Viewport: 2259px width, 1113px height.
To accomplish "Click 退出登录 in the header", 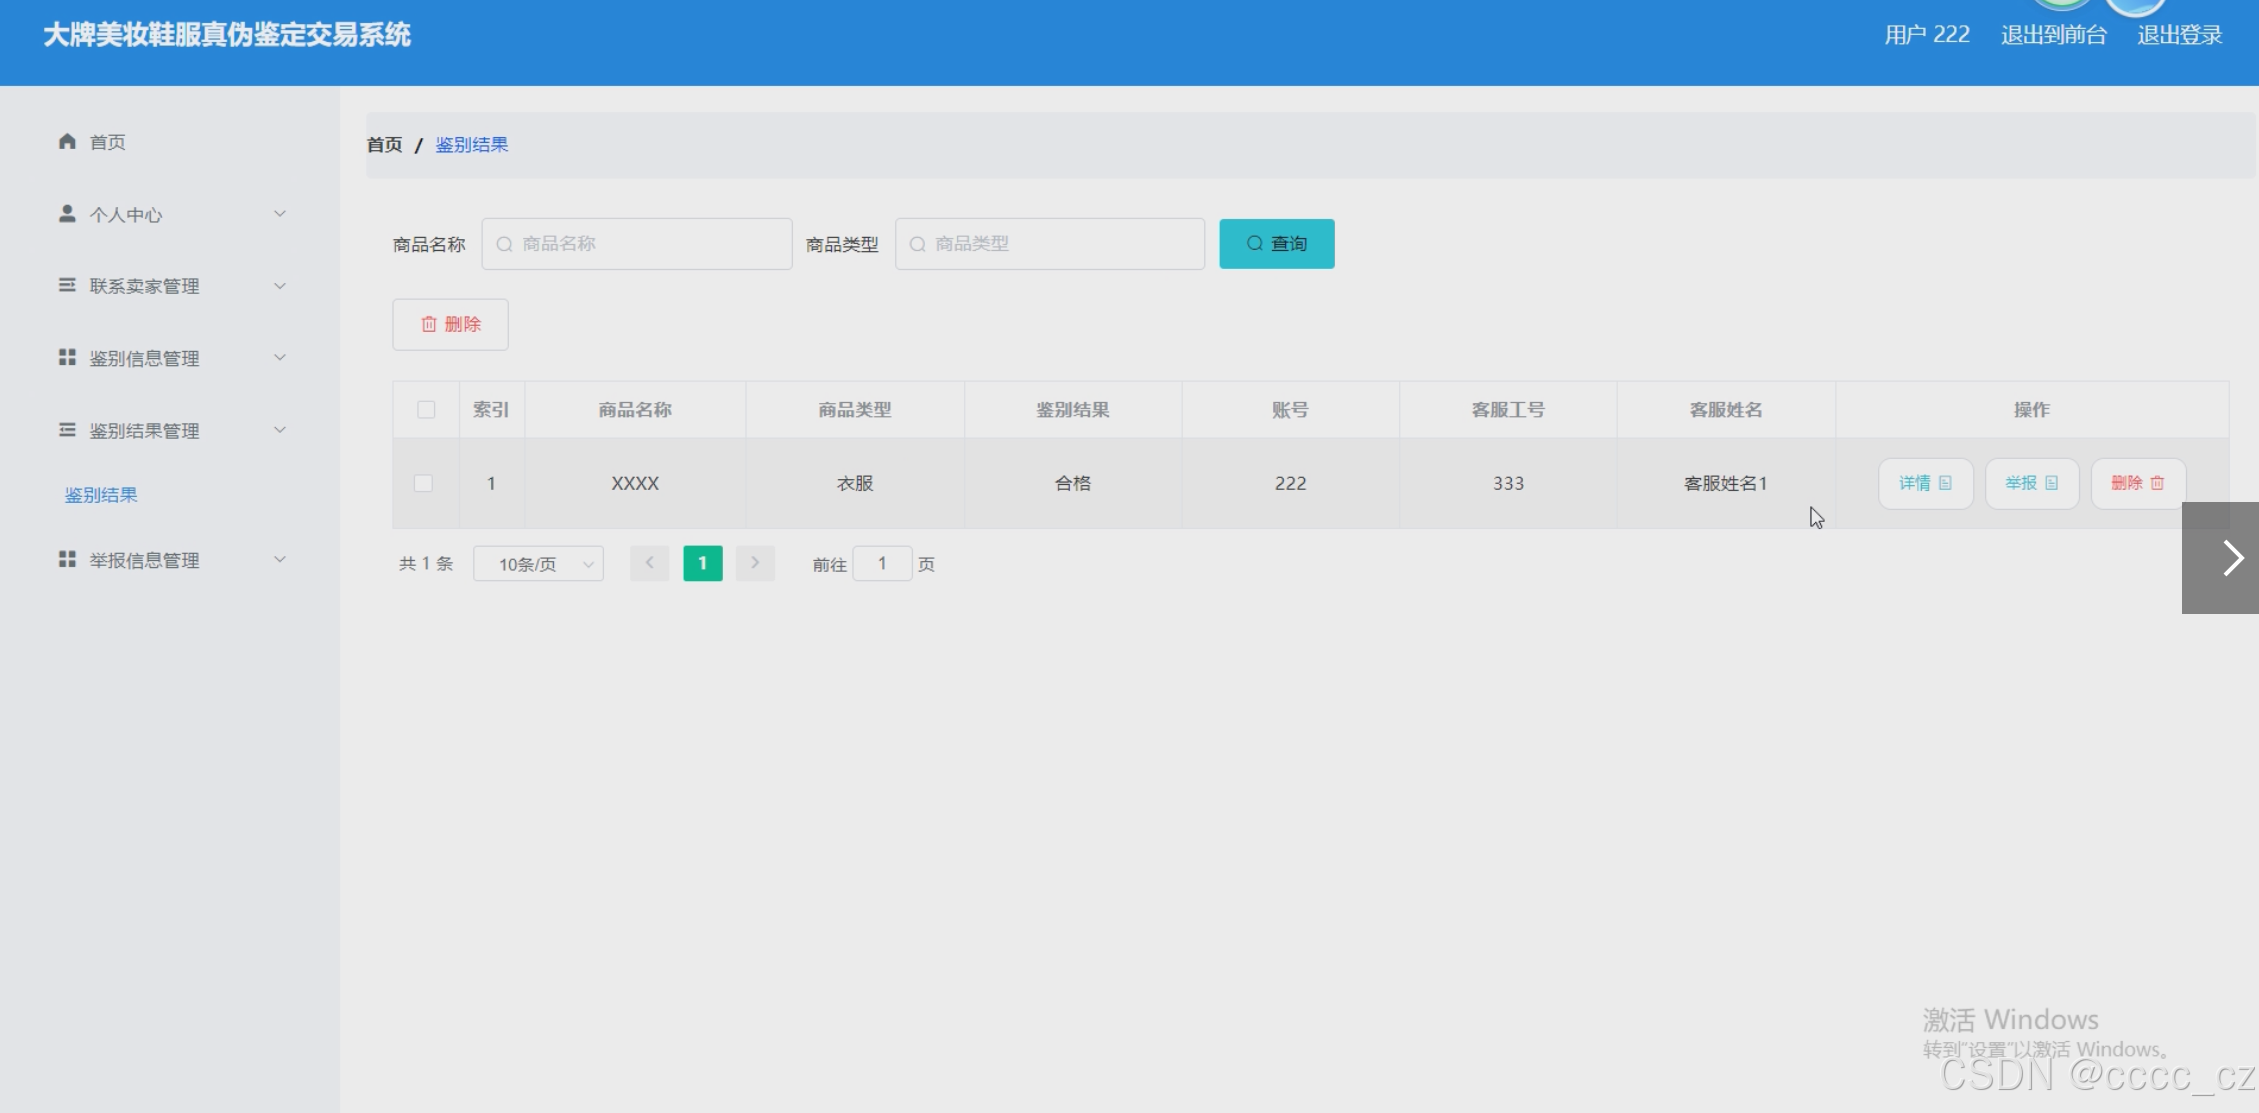I will coord(2179,35).
